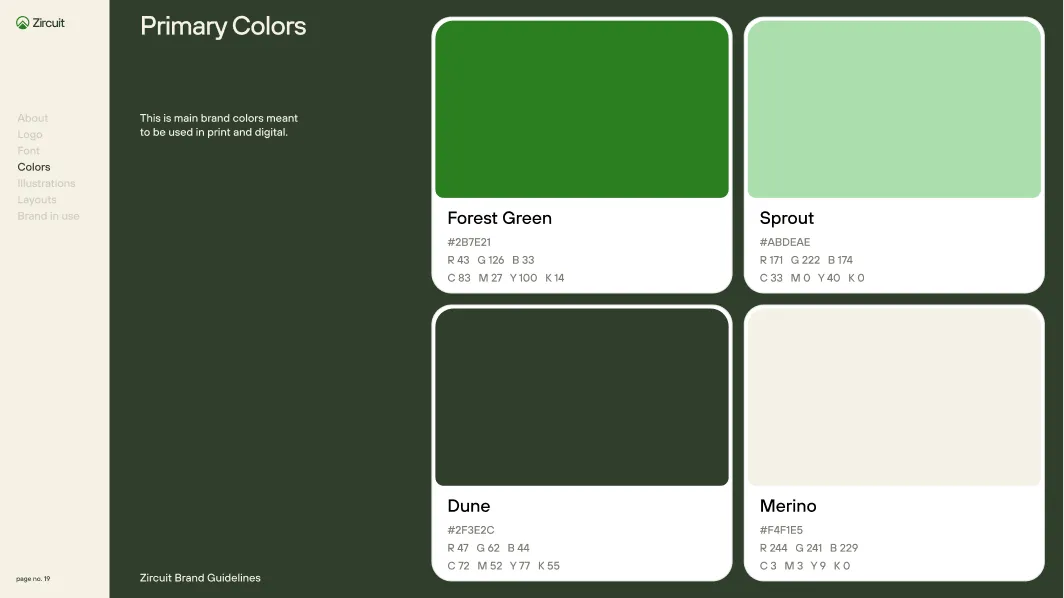Select the Forest Green color swatch
This screenshot has height=598, width=1064.
tap(581, 108)
